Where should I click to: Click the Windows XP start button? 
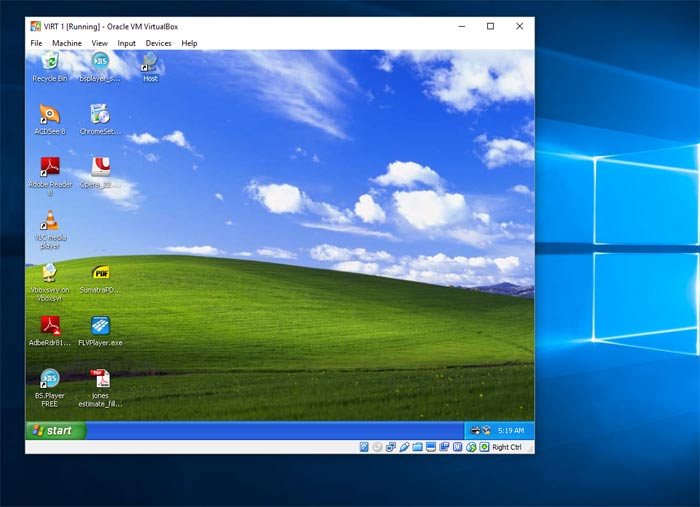coord(55,431)
